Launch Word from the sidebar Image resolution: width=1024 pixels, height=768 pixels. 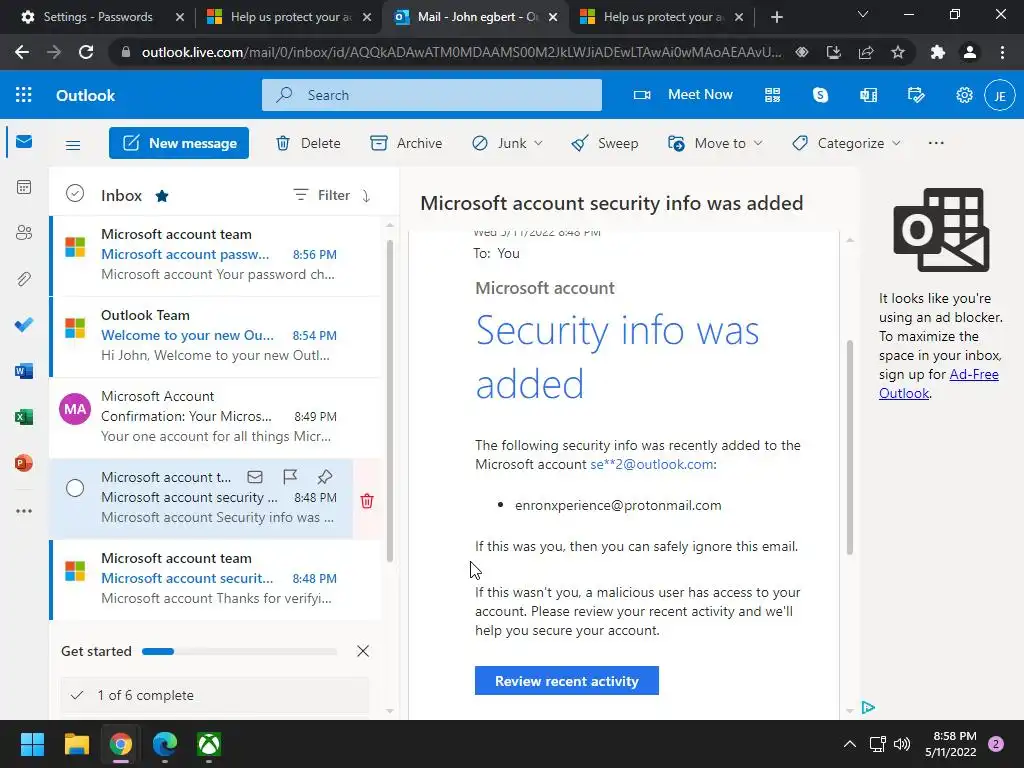tap(24, 371)
